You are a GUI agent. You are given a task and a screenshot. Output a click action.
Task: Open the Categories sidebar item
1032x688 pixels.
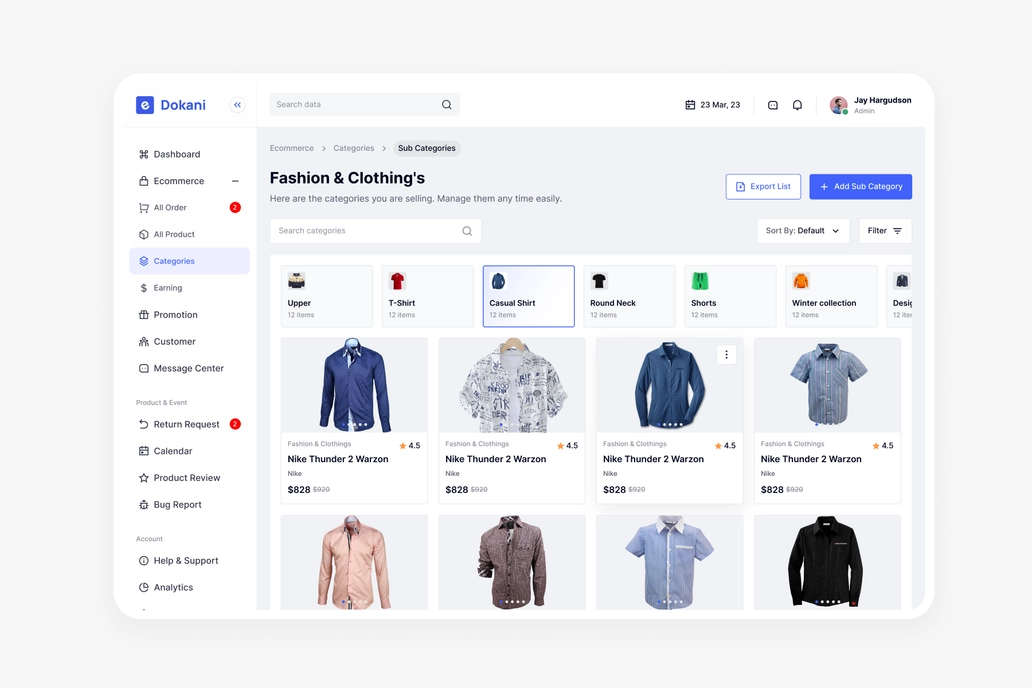(x=190, y=261)
